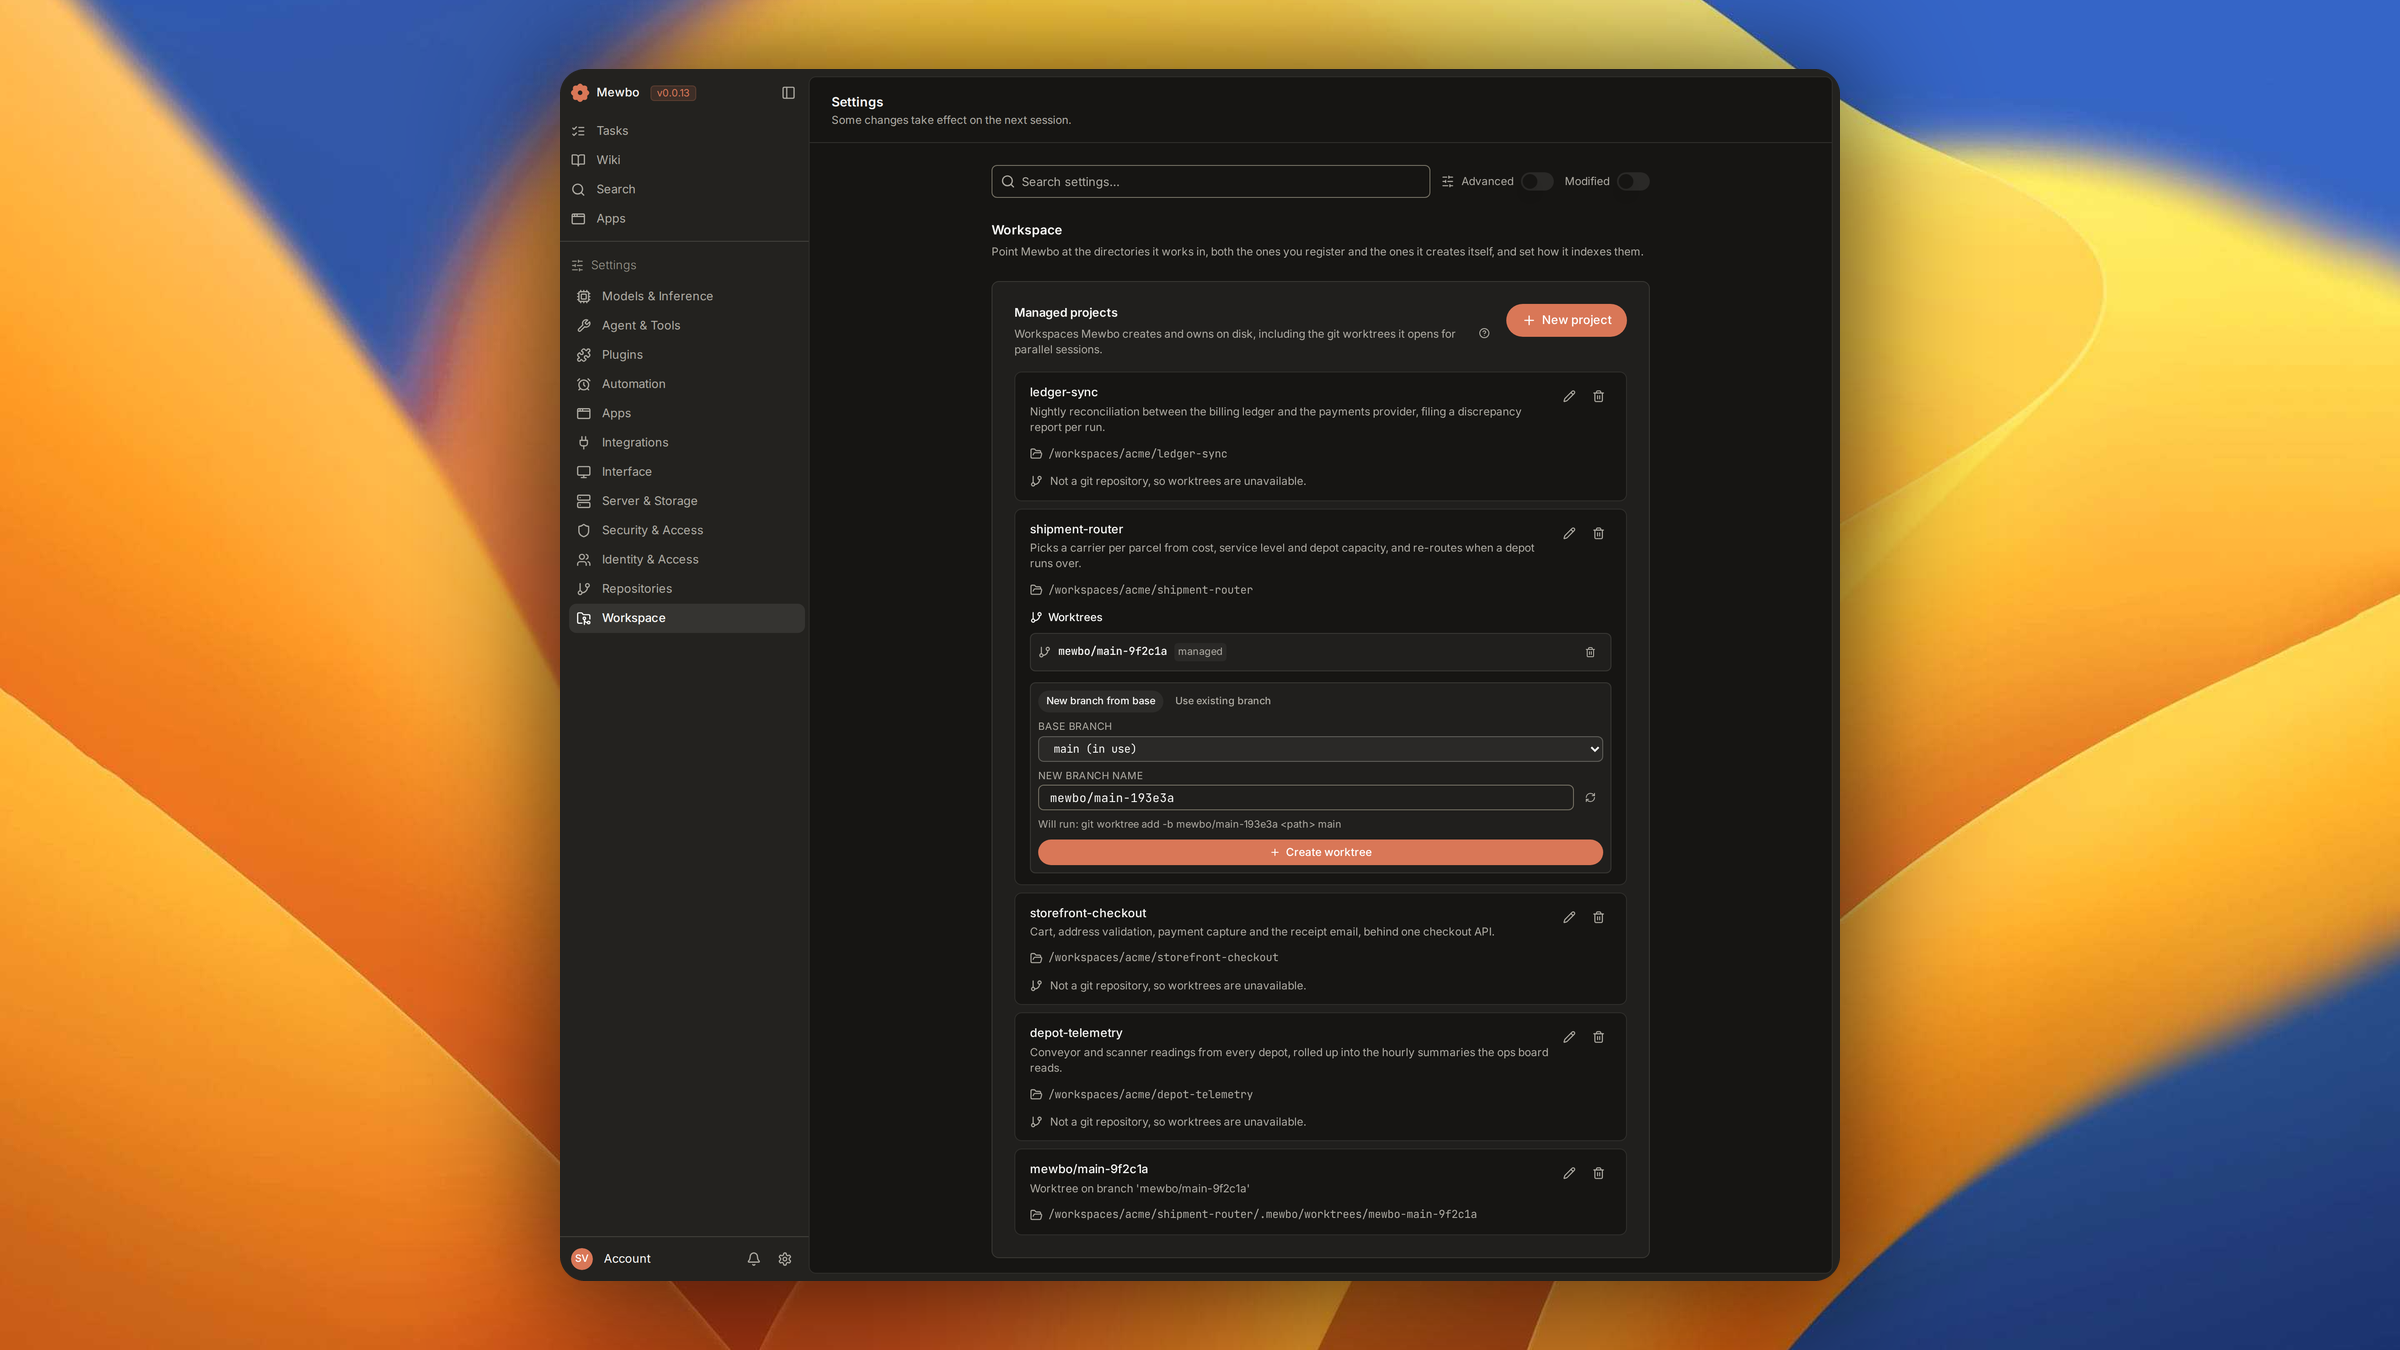The image size is (2400, 1350).
Task: Toggle the Advanced settings switch
Action: [x=1537, y=182]
